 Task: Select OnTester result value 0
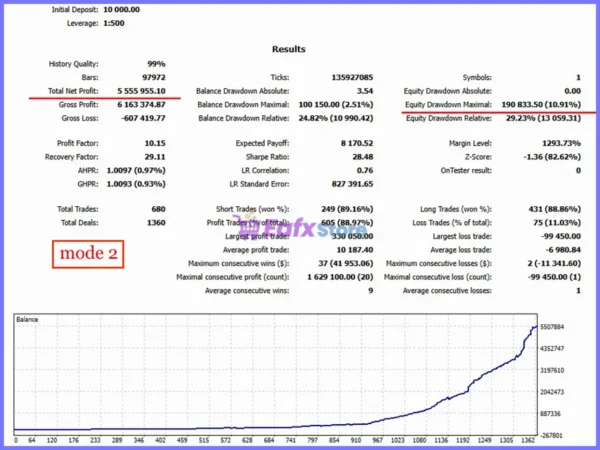coord(579,171)
